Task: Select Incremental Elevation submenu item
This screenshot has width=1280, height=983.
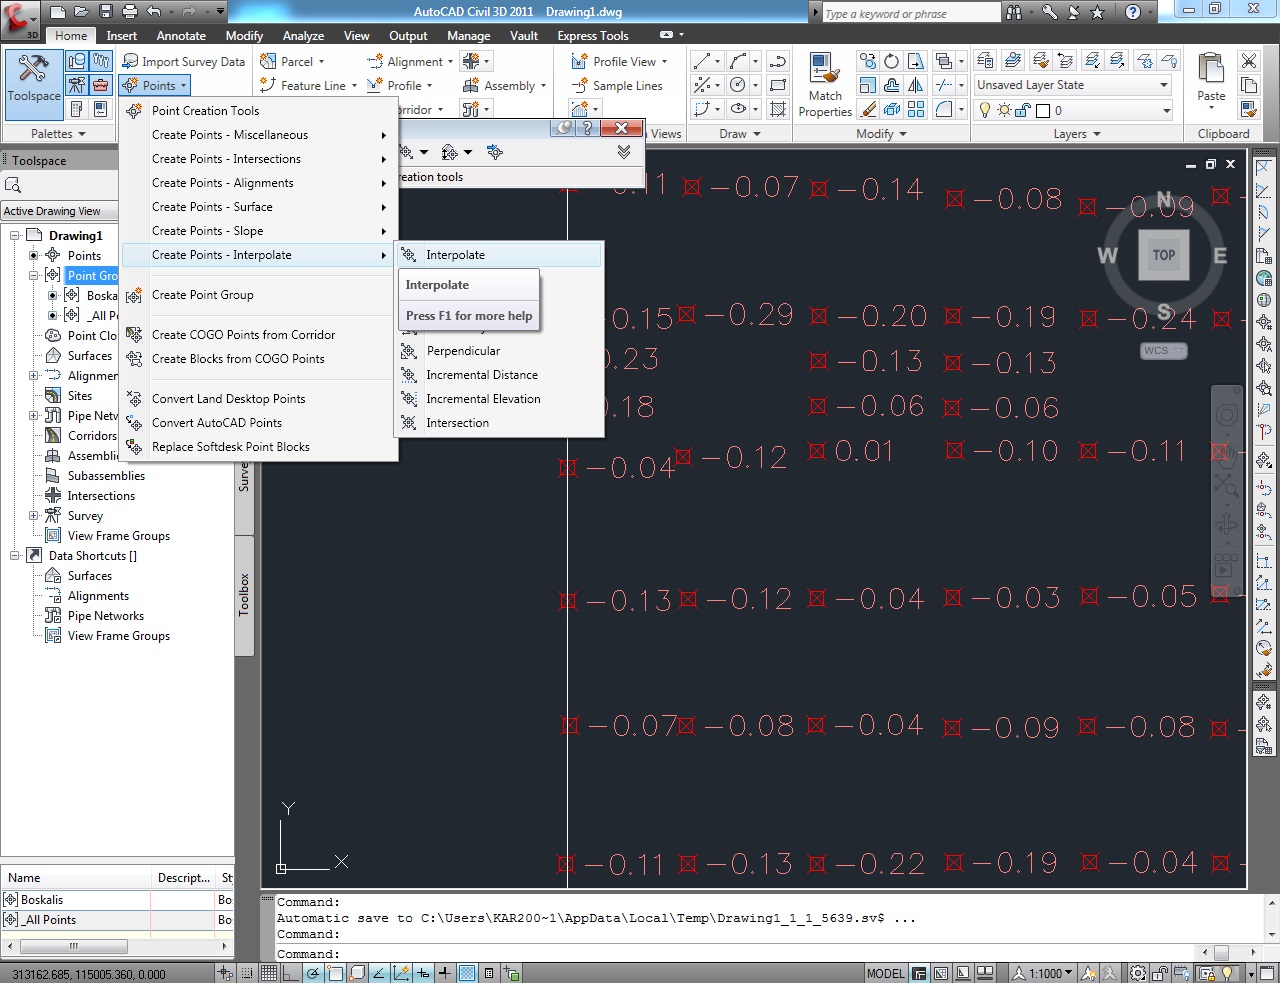Action: coord(500,399)
